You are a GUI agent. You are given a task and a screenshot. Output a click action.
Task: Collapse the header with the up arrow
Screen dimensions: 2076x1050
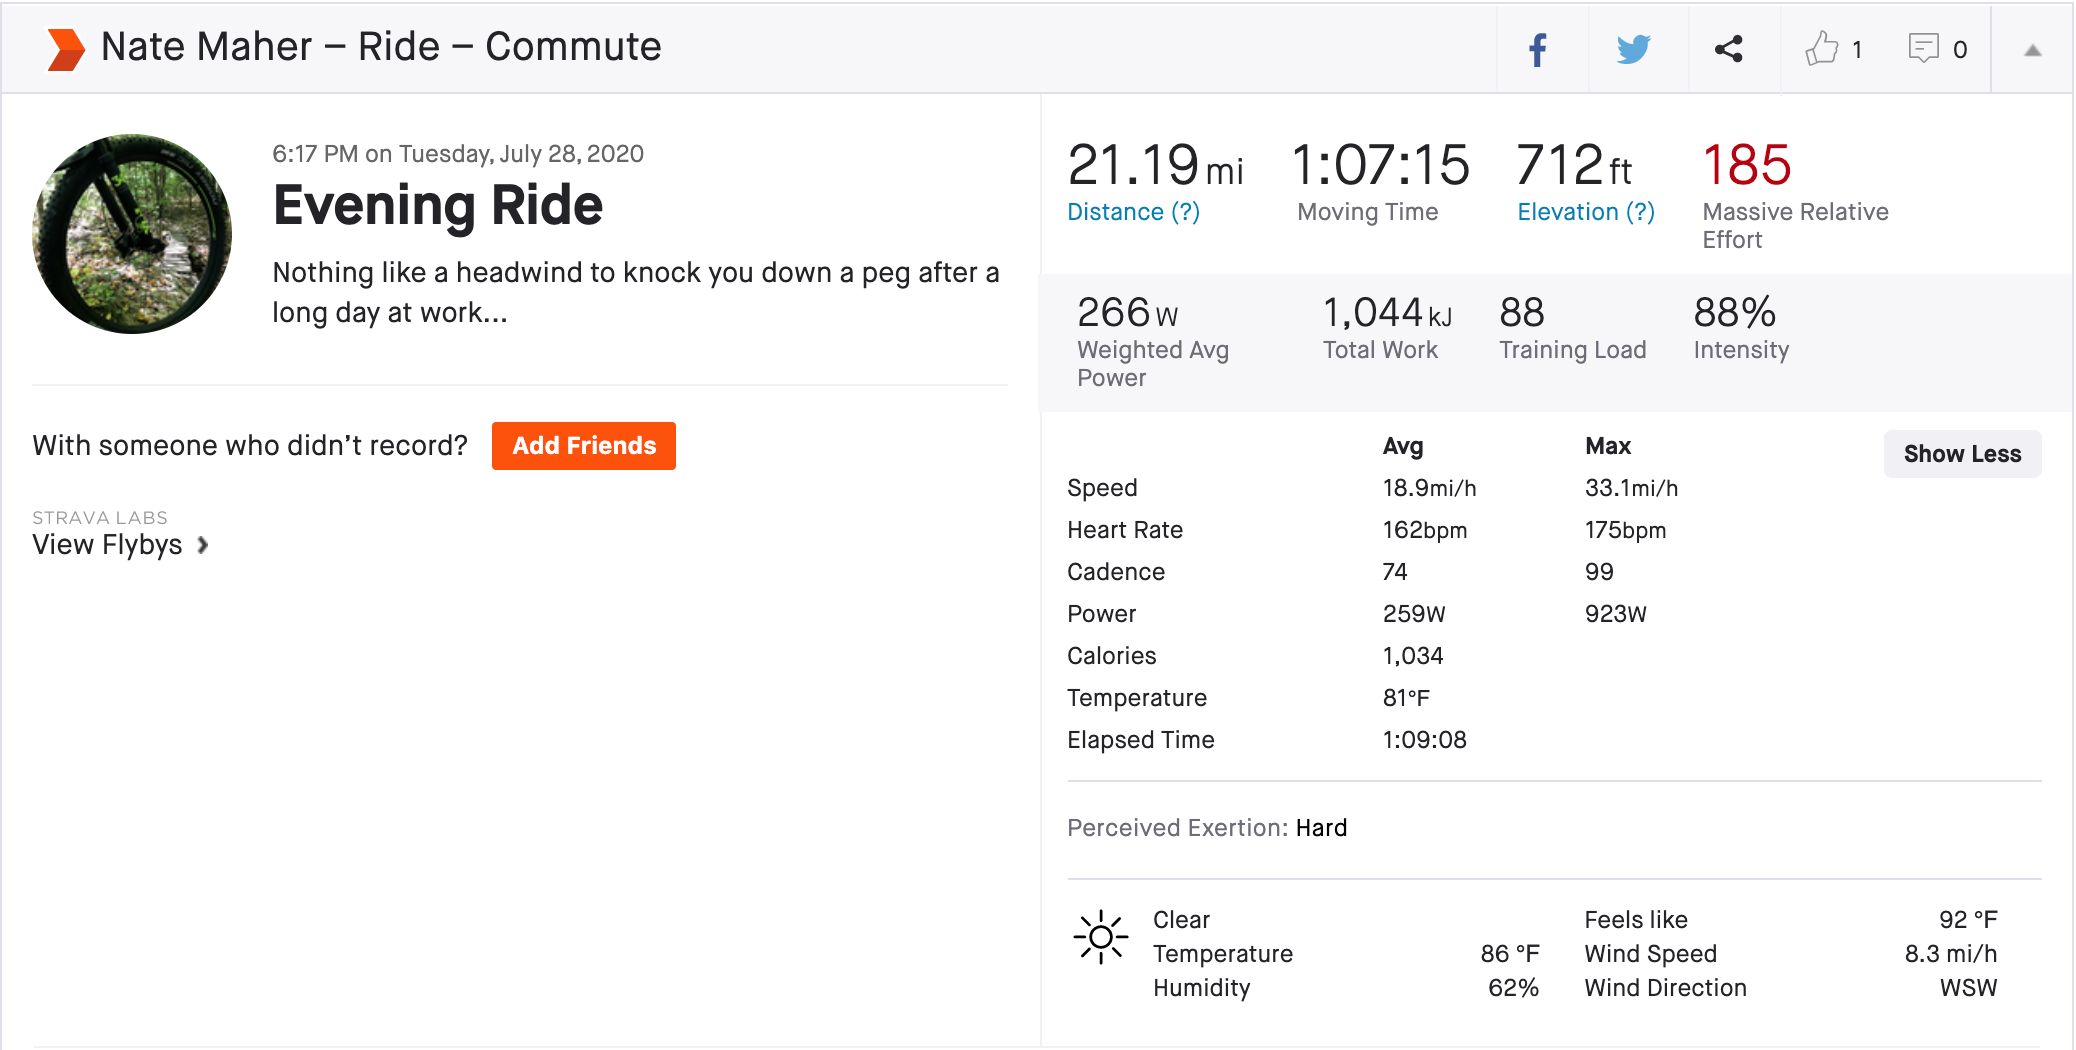coord(2032,50)
